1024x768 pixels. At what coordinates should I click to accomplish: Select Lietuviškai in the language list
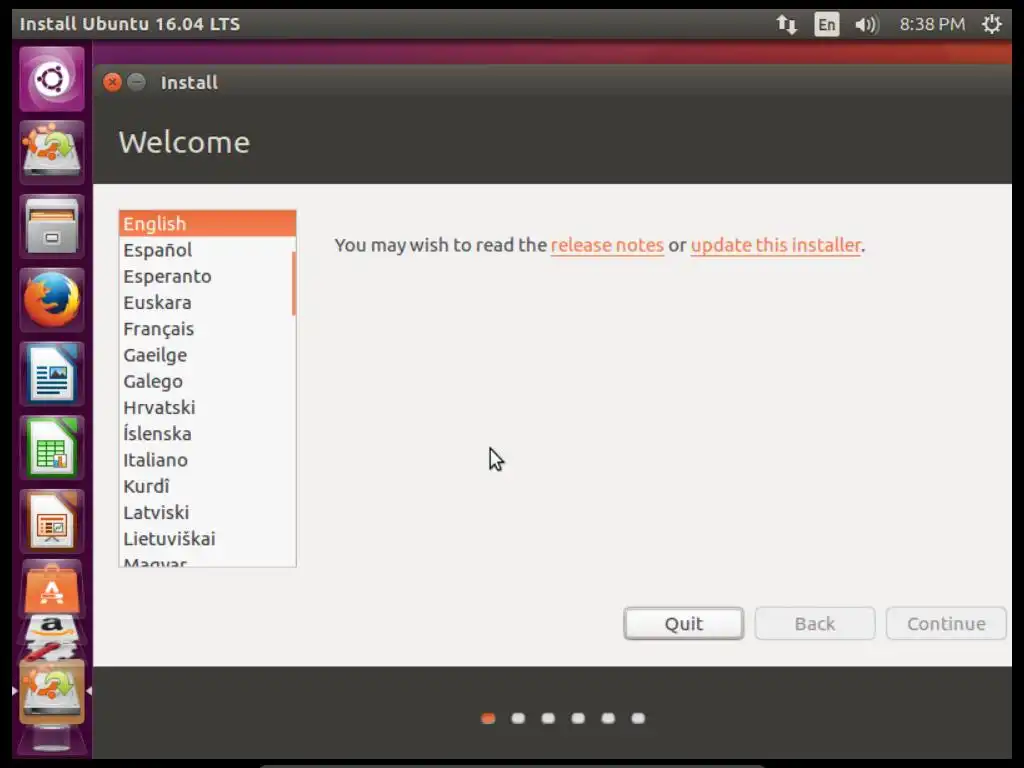coord(206,539)
